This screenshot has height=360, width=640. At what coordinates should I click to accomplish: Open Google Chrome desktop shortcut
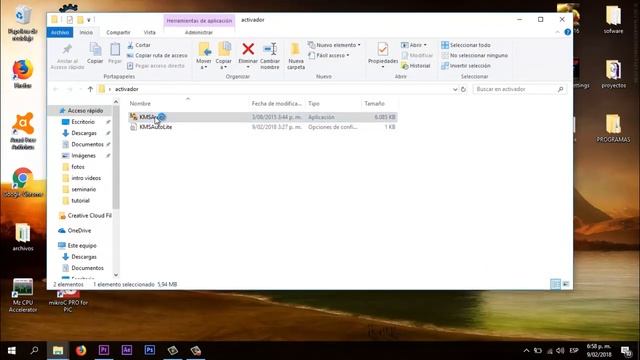tap(23, 182)
